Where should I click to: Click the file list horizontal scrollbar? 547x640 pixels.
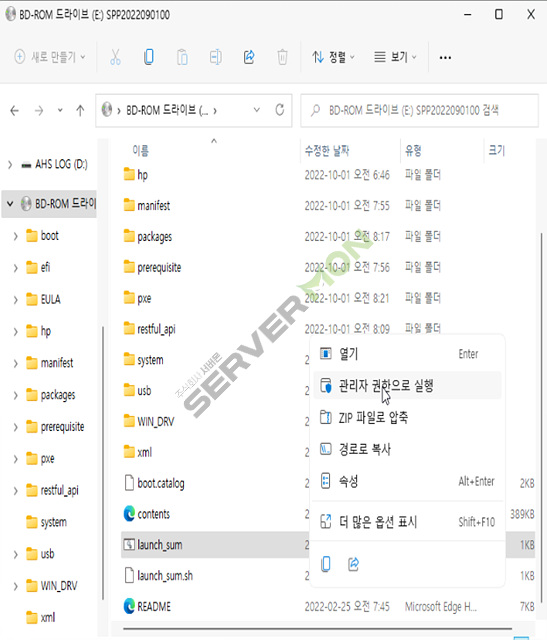317,629
